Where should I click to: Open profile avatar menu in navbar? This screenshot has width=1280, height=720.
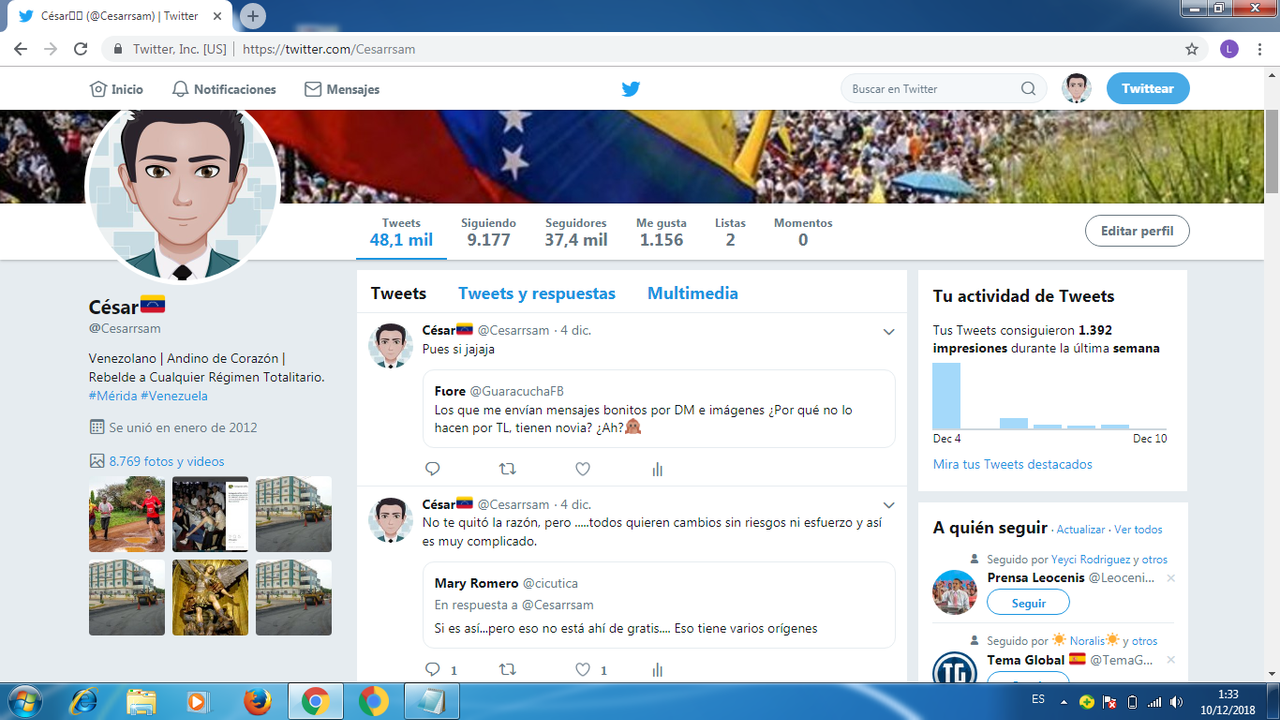[1076, 88]
